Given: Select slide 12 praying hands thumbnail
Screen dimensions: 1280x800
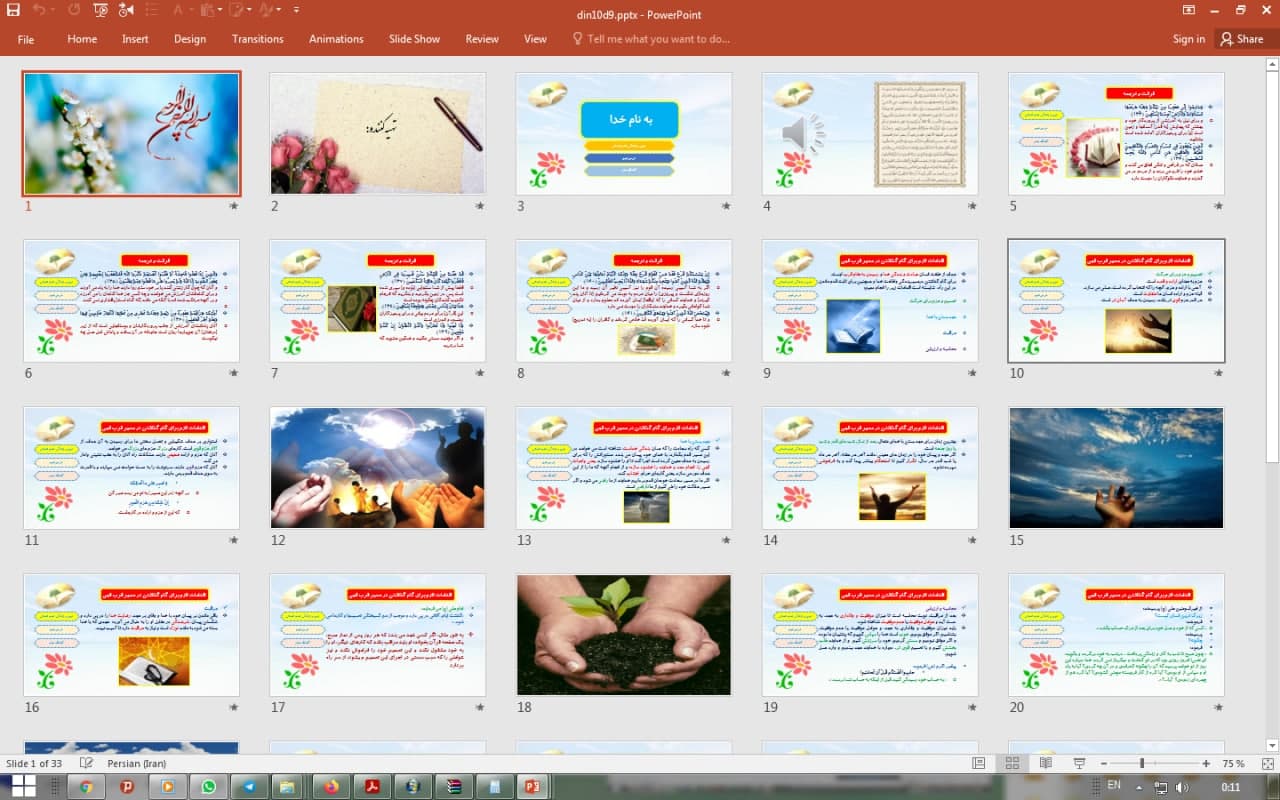Looking at the screenshot, I should pyautogui.click(x=377, y=467).
